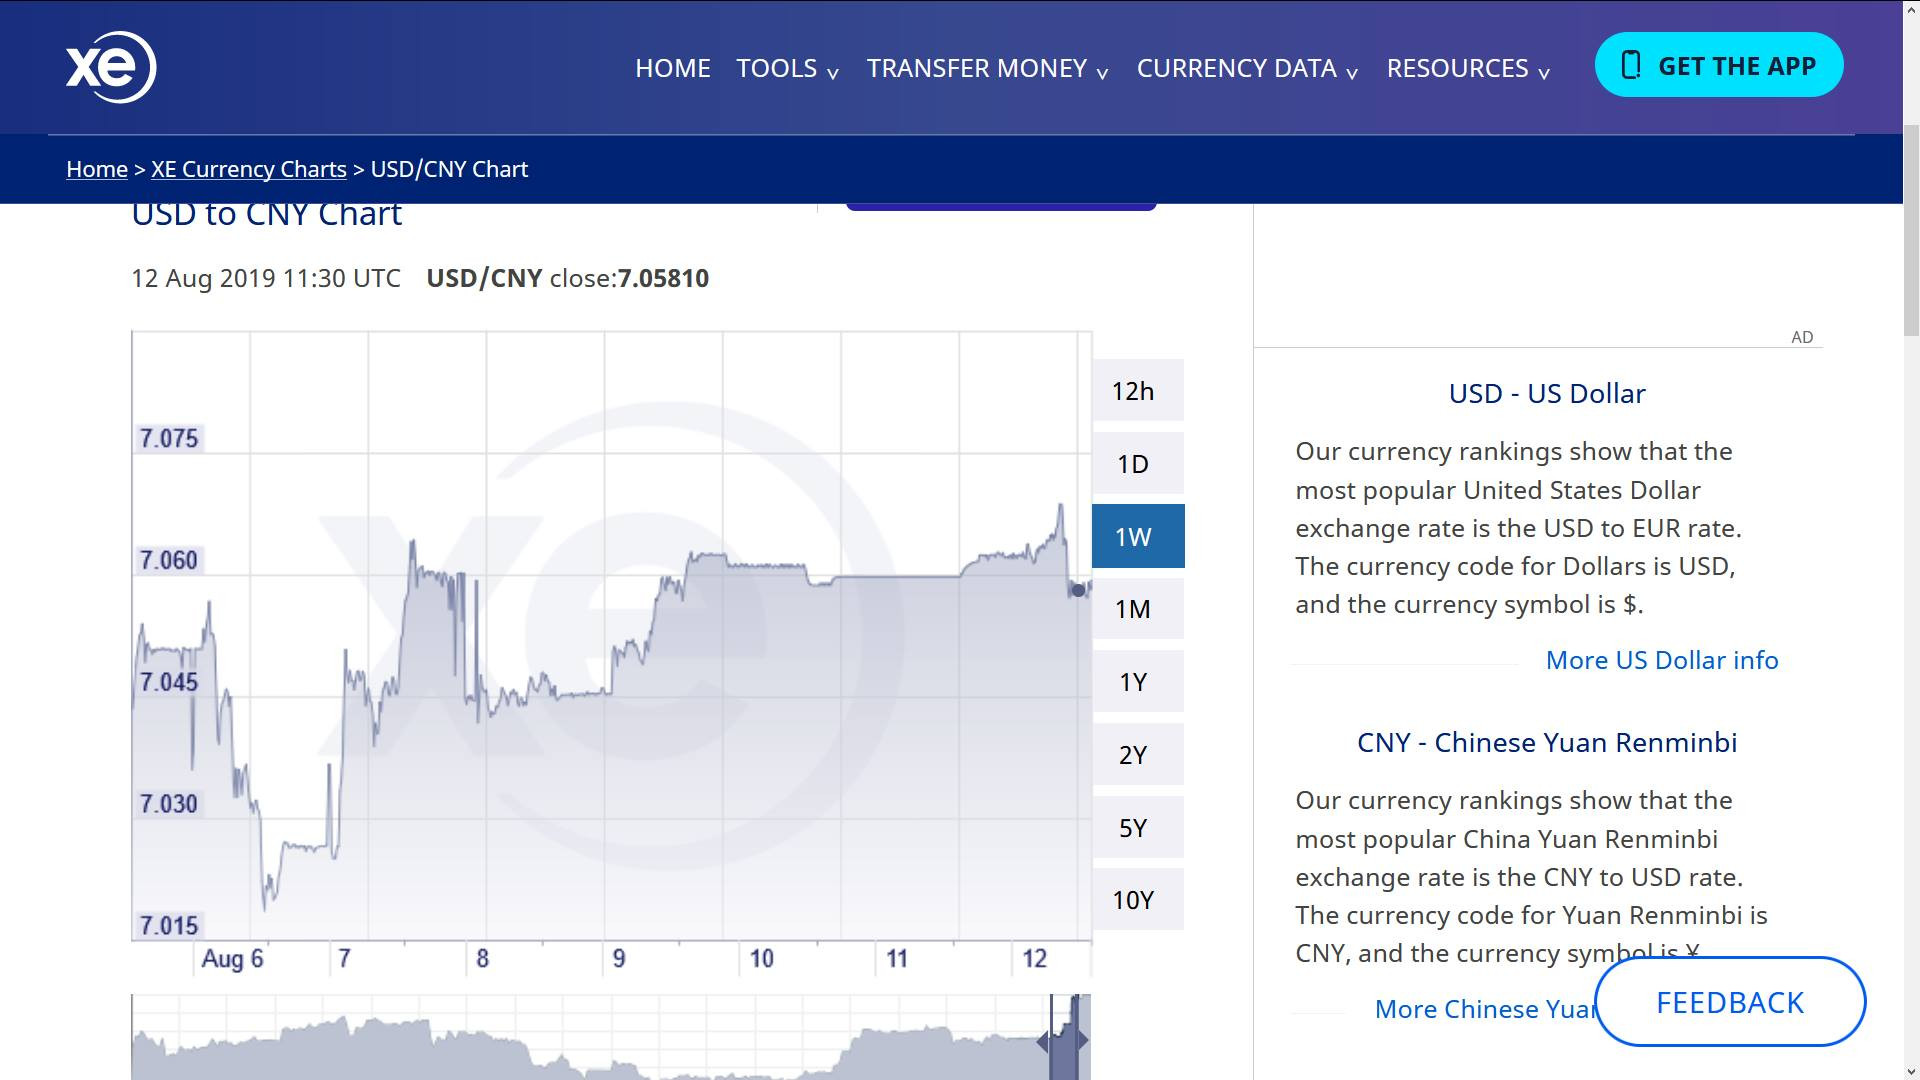Screen dimensions: 1920x1080
Task: Click the left arrow handle on range slider
Action: point(1042,1042)
